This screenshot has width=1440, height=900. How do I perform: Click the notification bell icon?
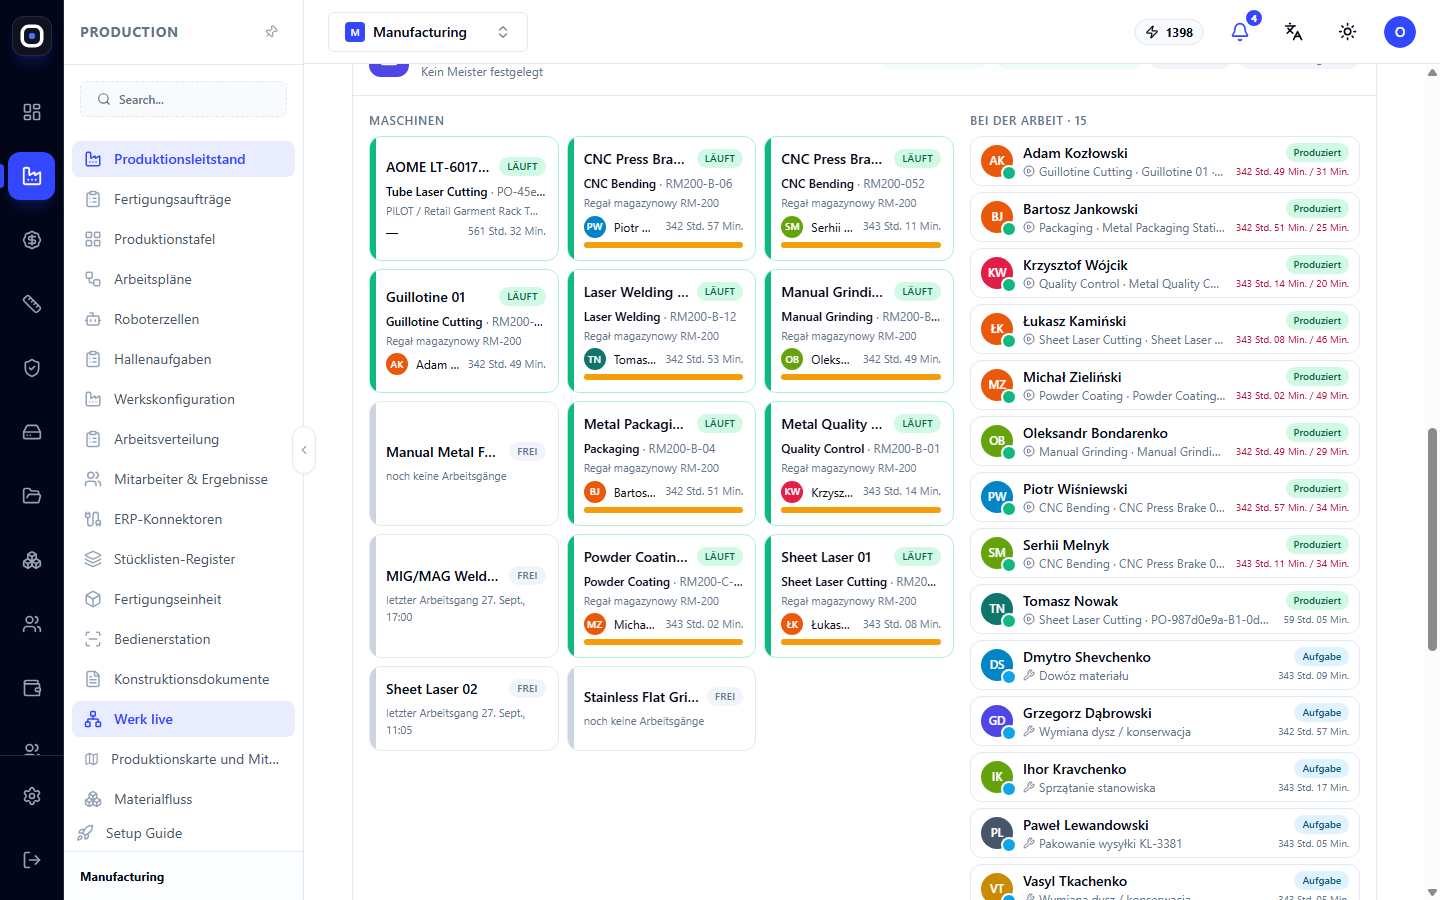point(1240,32)
